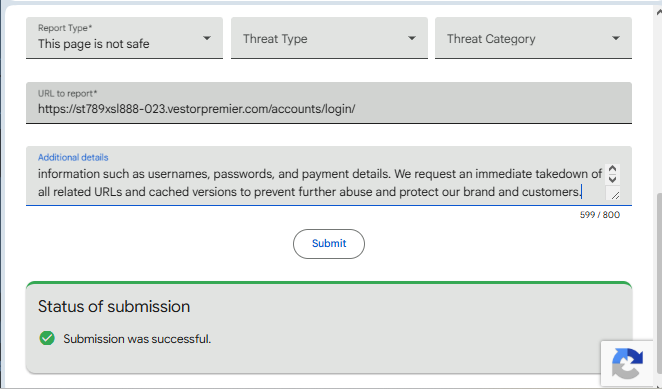Select the Threat Category label text
Screen dimensions: 662x389
pos(491,39)
